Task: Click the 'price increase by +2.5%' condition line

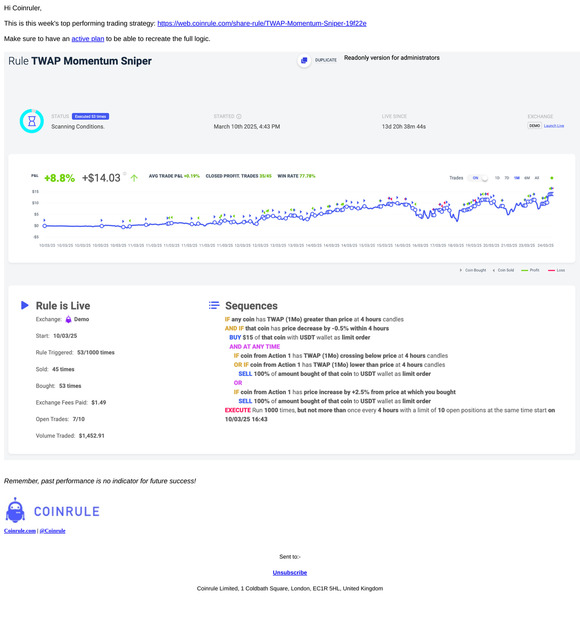Action: (345, 392)
